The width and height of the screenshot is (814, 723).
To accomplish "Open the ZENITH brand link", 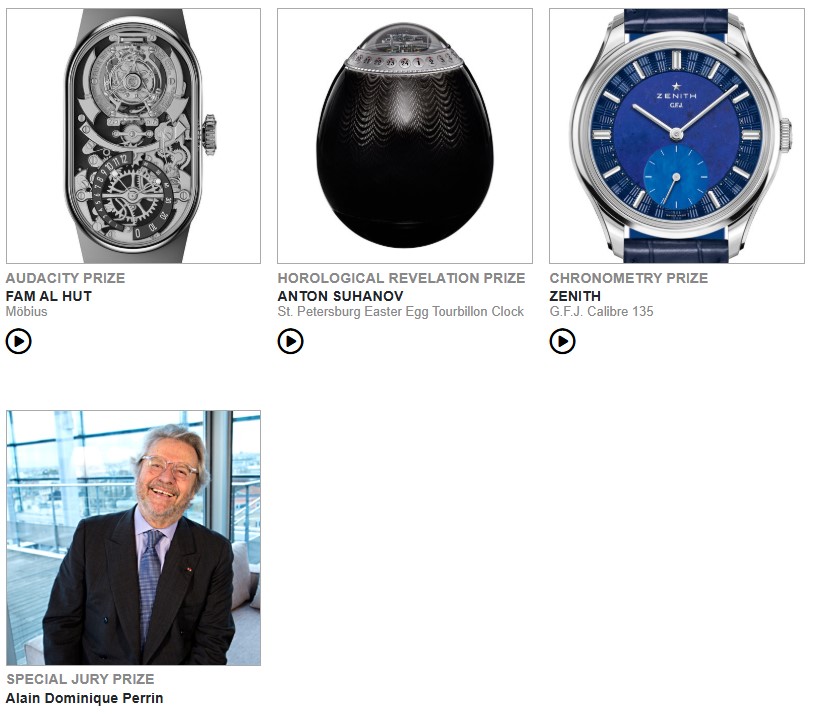I will pyautogui.click(x=575, y=296).
